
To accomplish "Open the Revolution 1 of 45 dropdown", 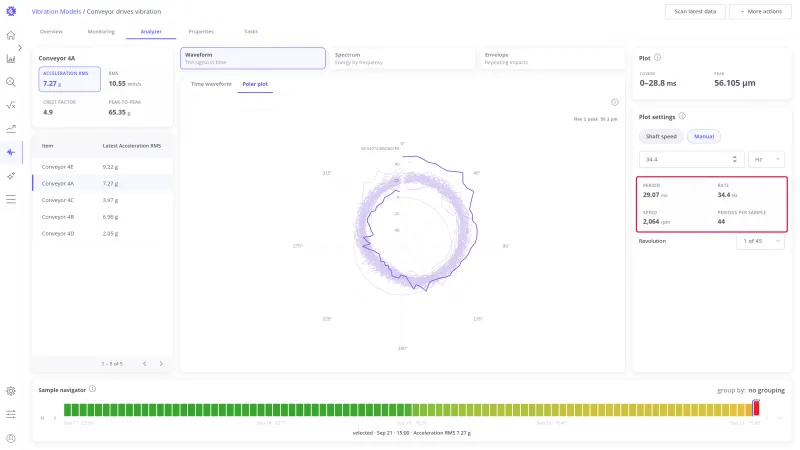I will coord(761,241).
